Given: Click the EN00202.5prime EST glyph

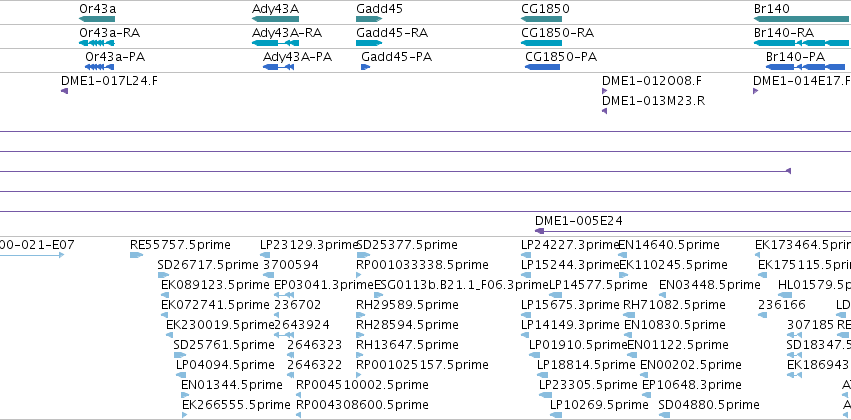Looking at the screenshot, I should (645, 375).
